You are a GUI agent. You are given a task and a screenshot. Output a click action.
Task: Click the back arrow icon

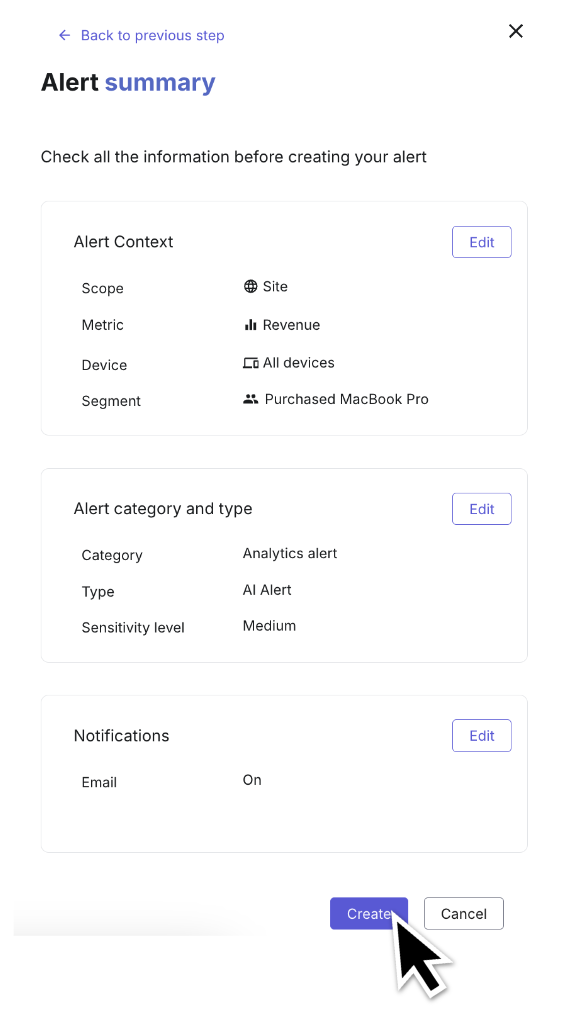pos(64,35)
